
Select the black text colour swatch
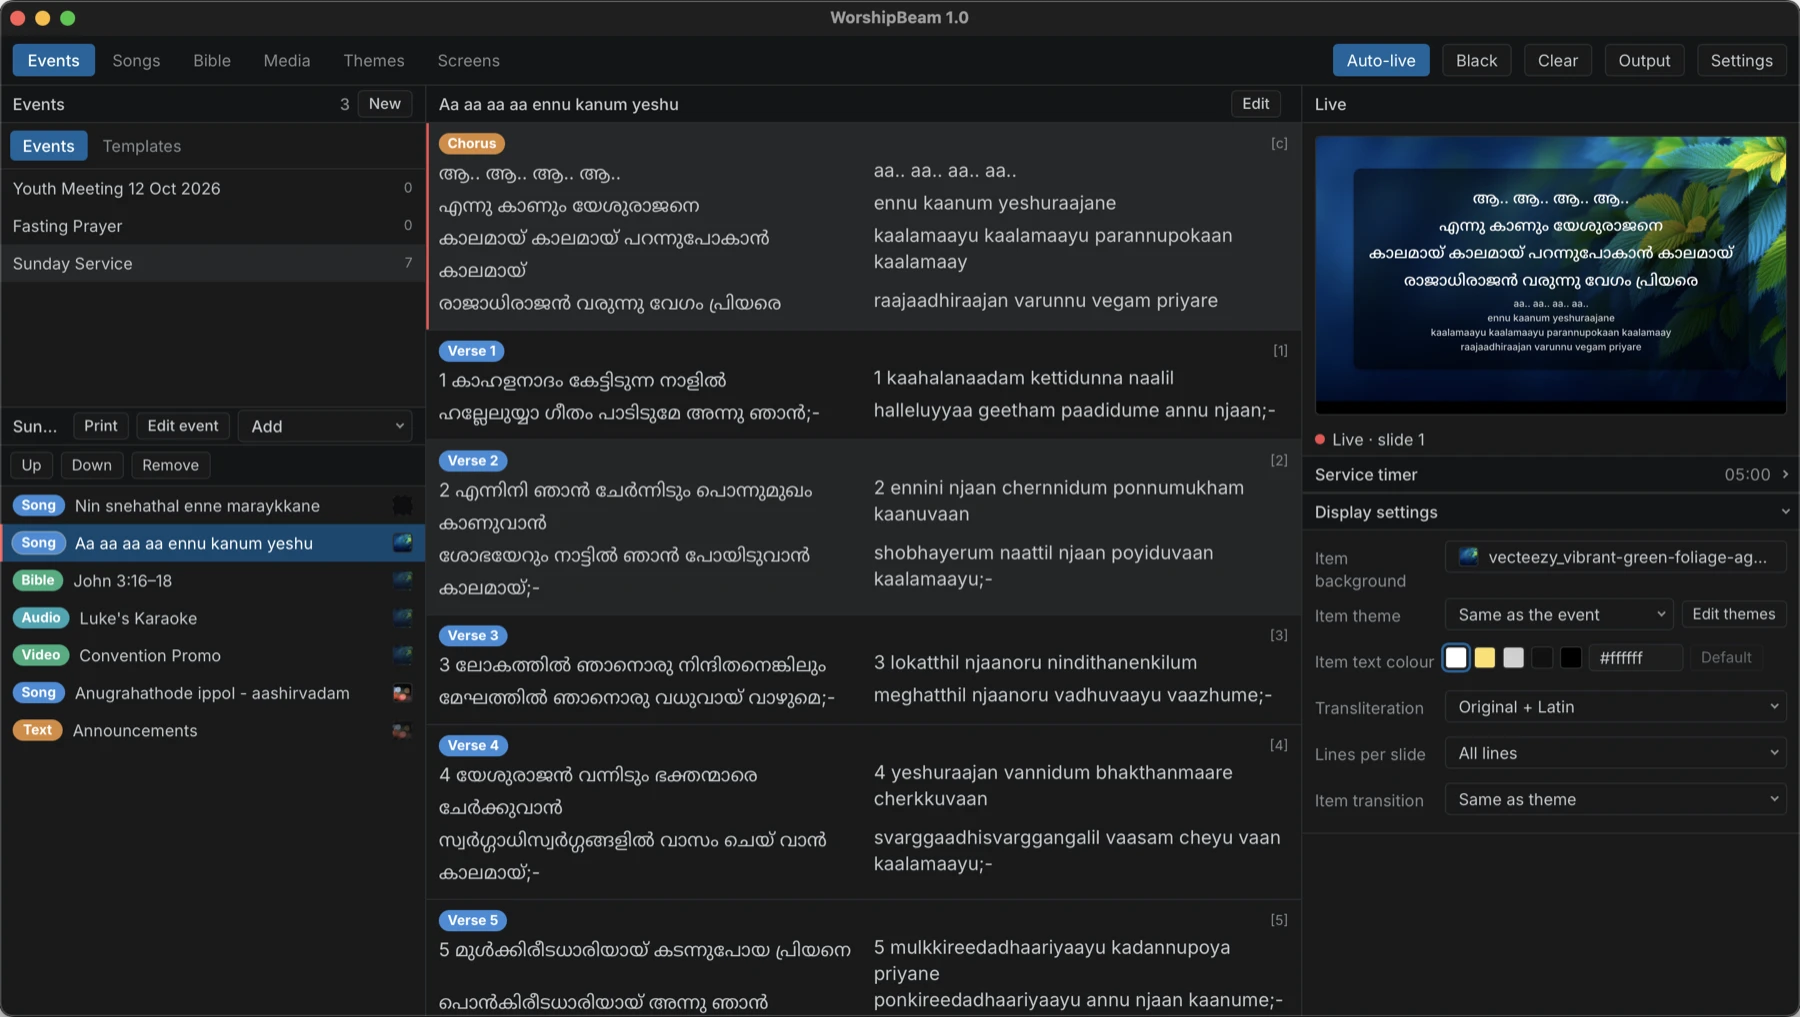[x=1571, y=657]
